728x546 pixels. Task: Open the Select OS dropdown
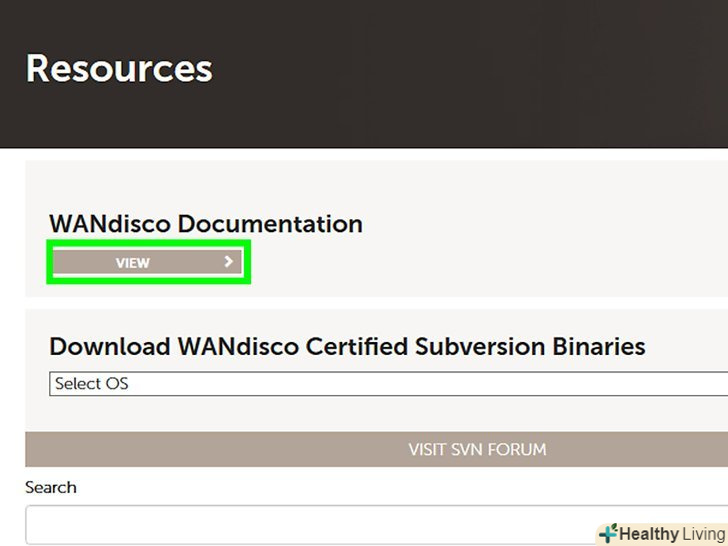click(388, 384)
